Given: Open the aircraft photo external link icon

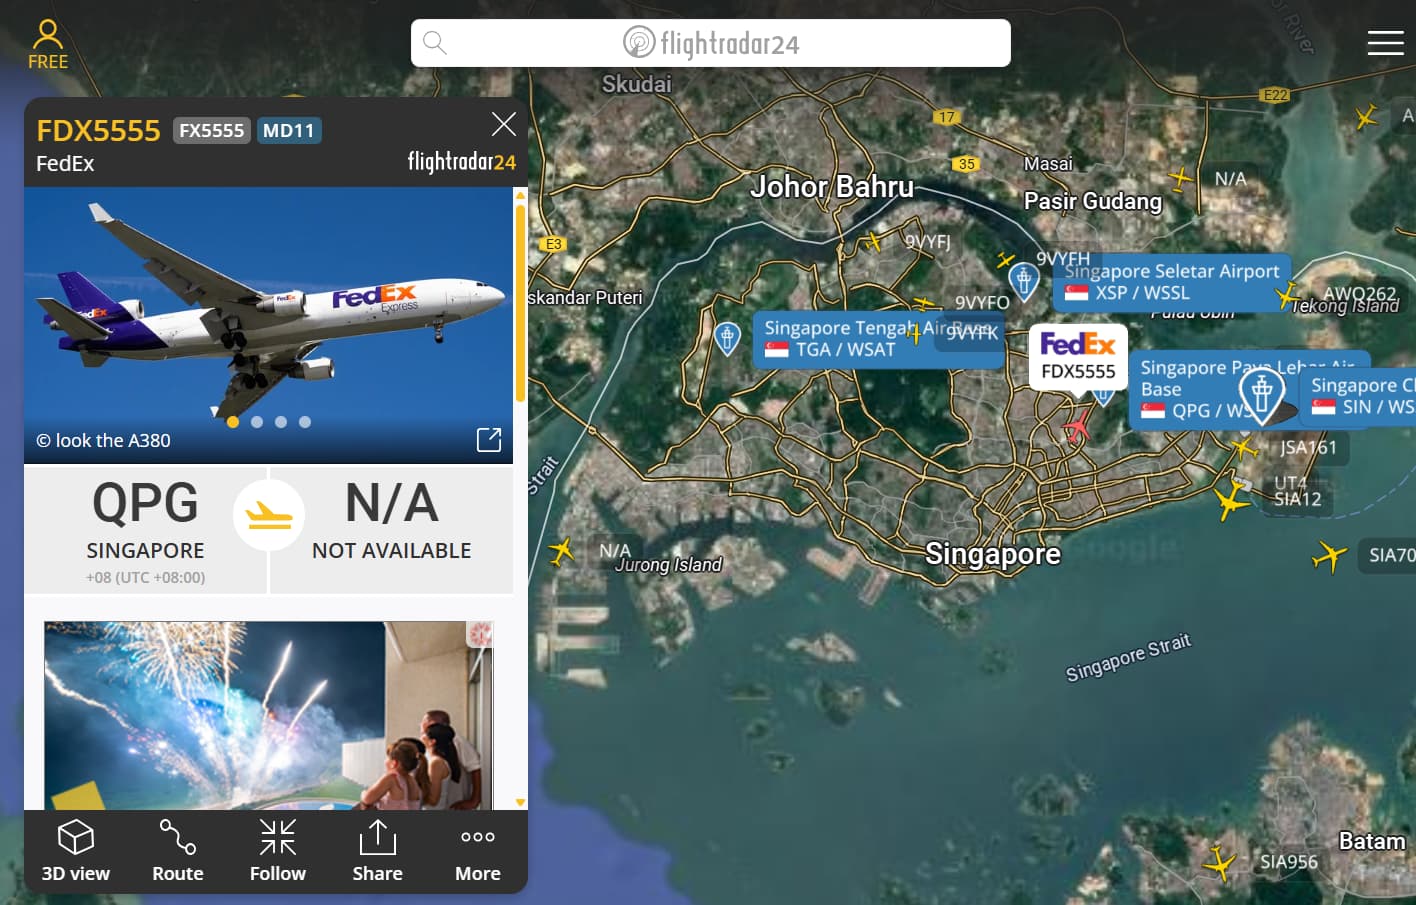Looking at the screenshot, I should coord(489,439).
